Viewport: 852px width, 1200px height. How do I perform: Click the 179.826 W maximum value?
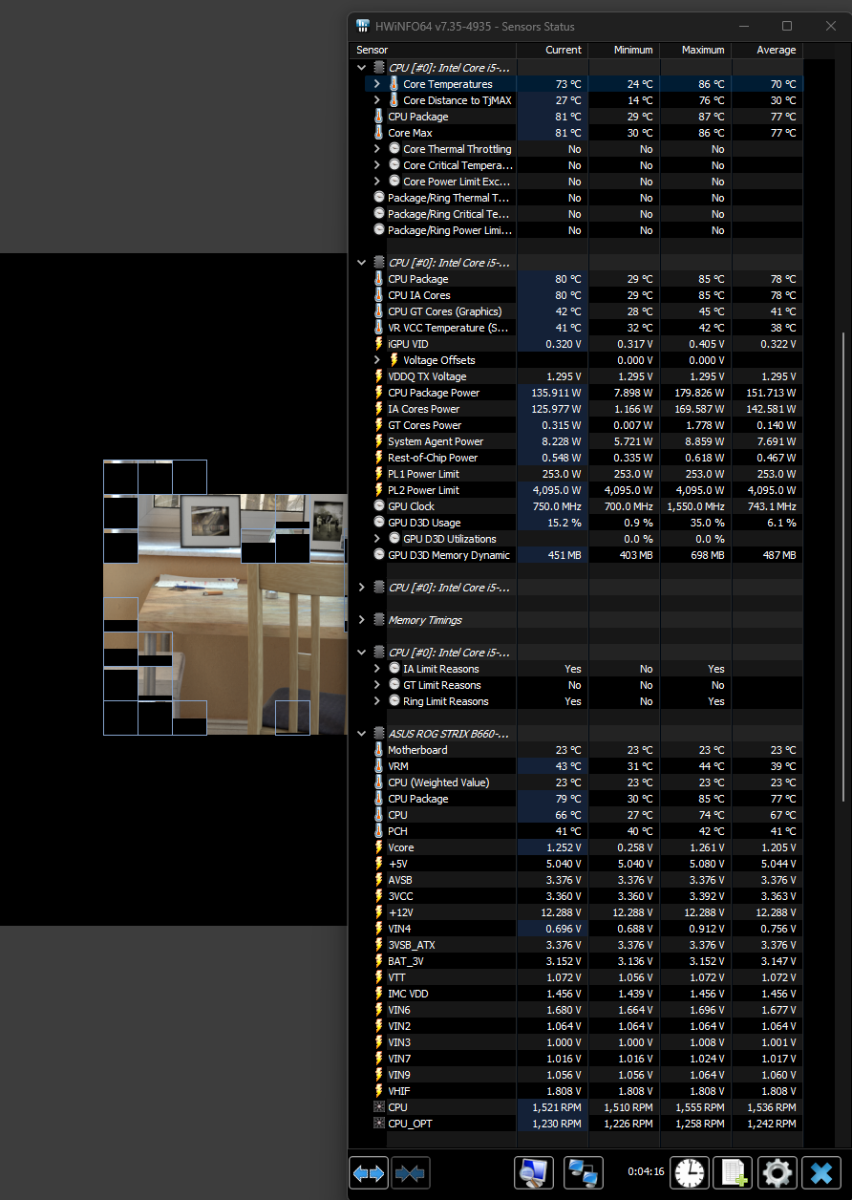click(x=699, y=393)
